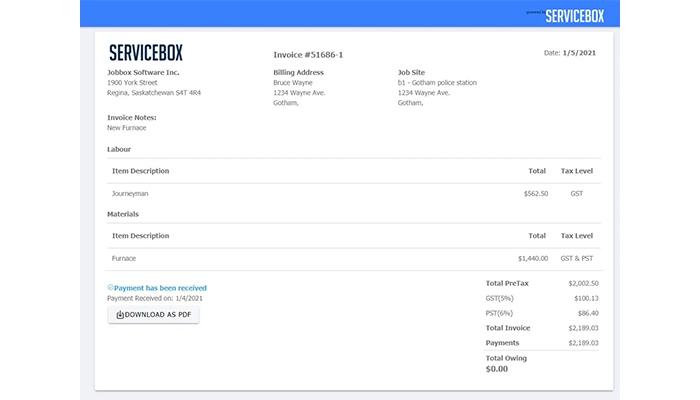The image size is (700, 400).
Task: Click the ServiceBox logo in blue header
Action: pos(574,16)
